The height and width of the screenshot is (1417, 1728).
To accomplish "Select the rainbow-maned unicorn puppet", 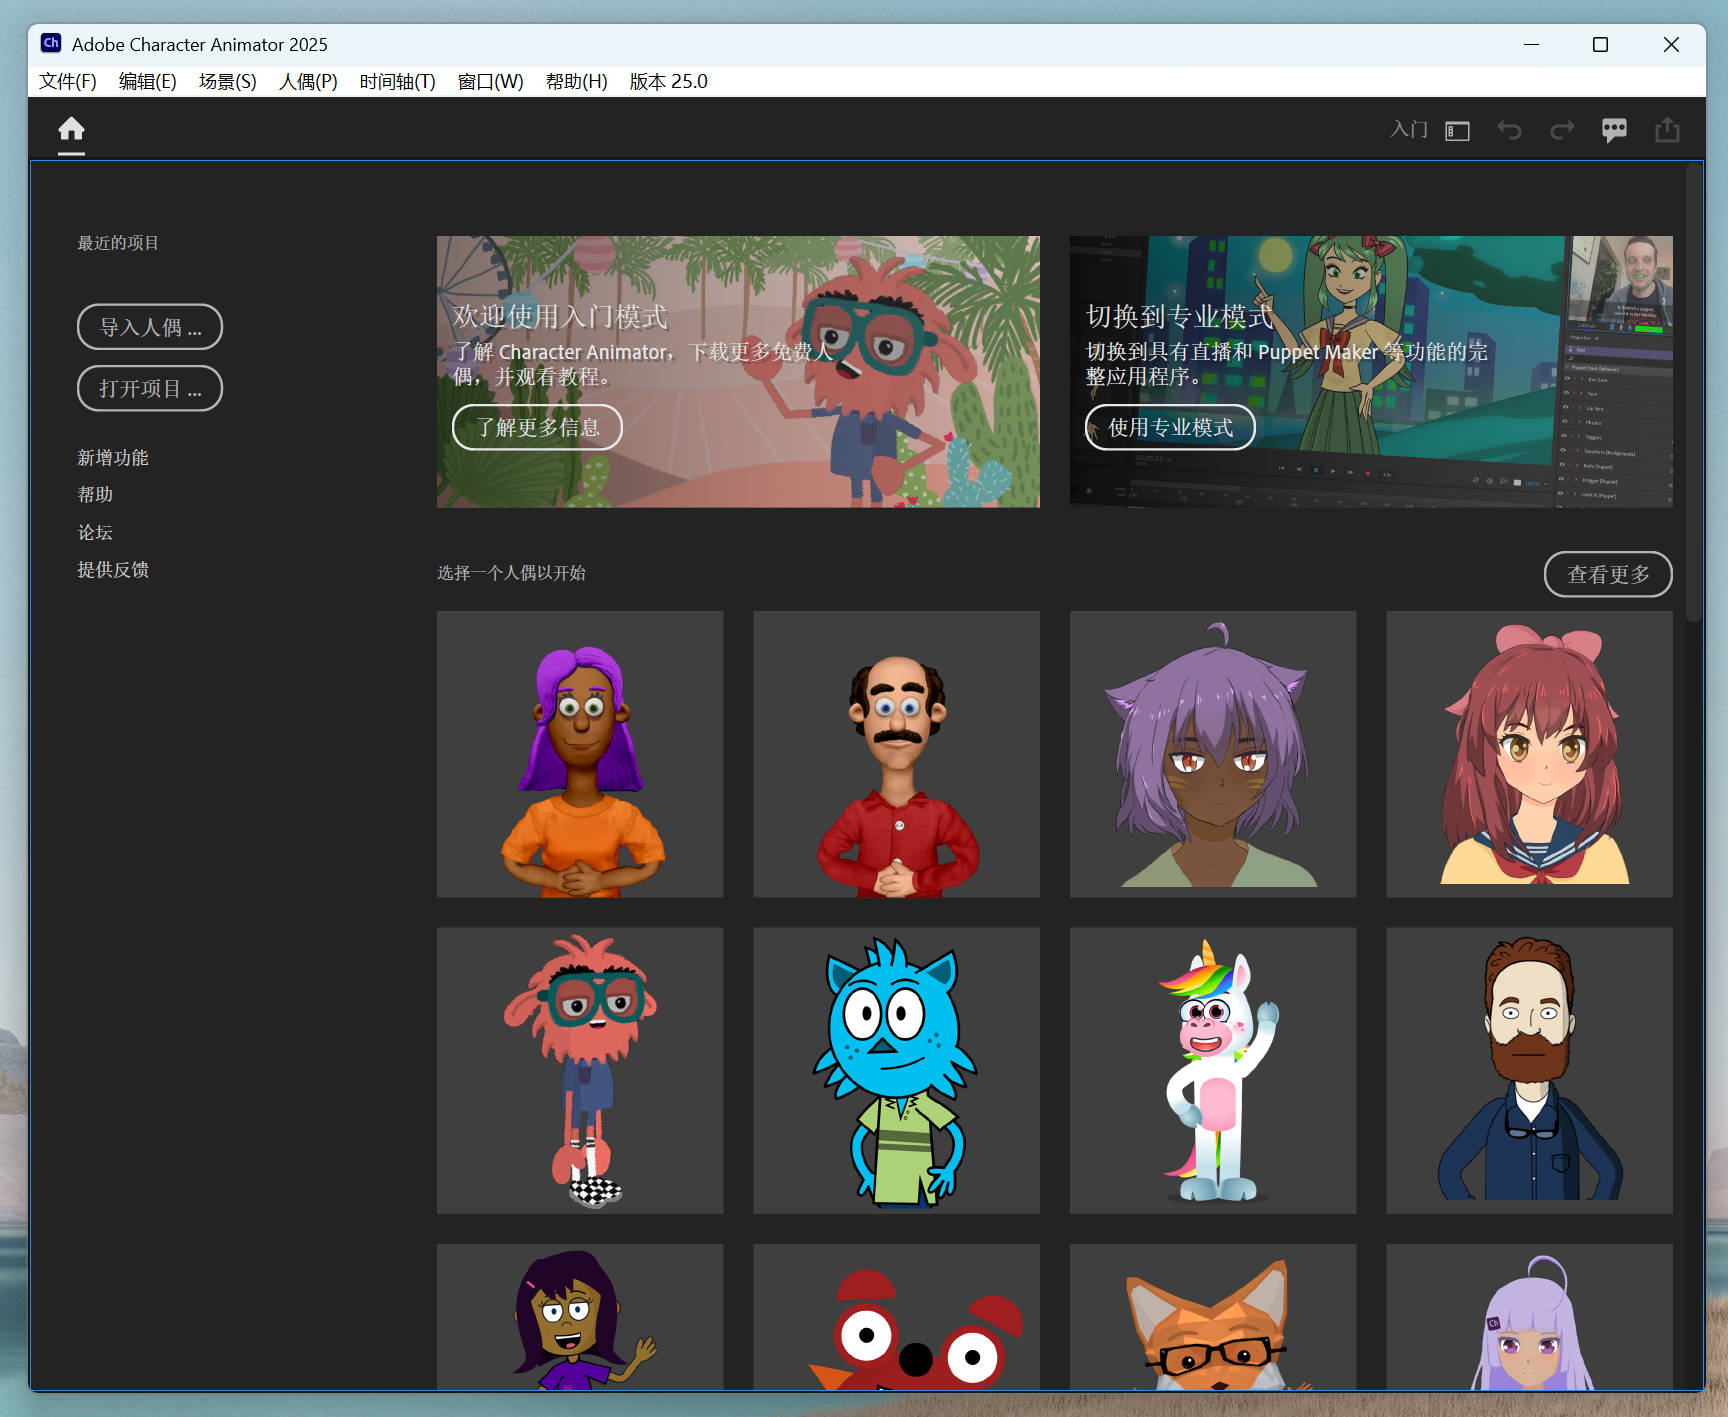I will pos(1213,1070).
